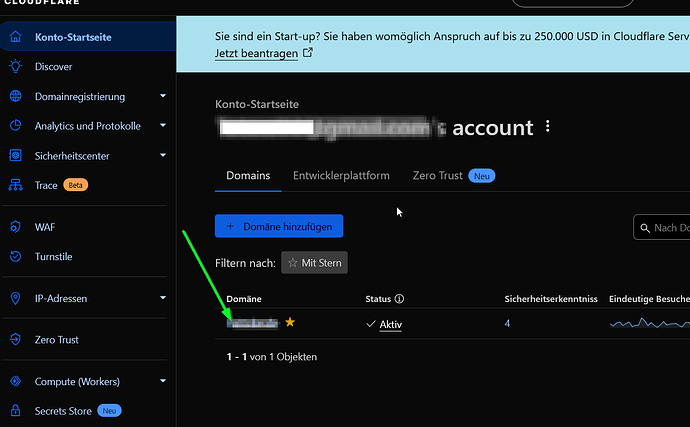
Task: Click the Konto-Startseite breadcrumb text
Action: [257, 104]
